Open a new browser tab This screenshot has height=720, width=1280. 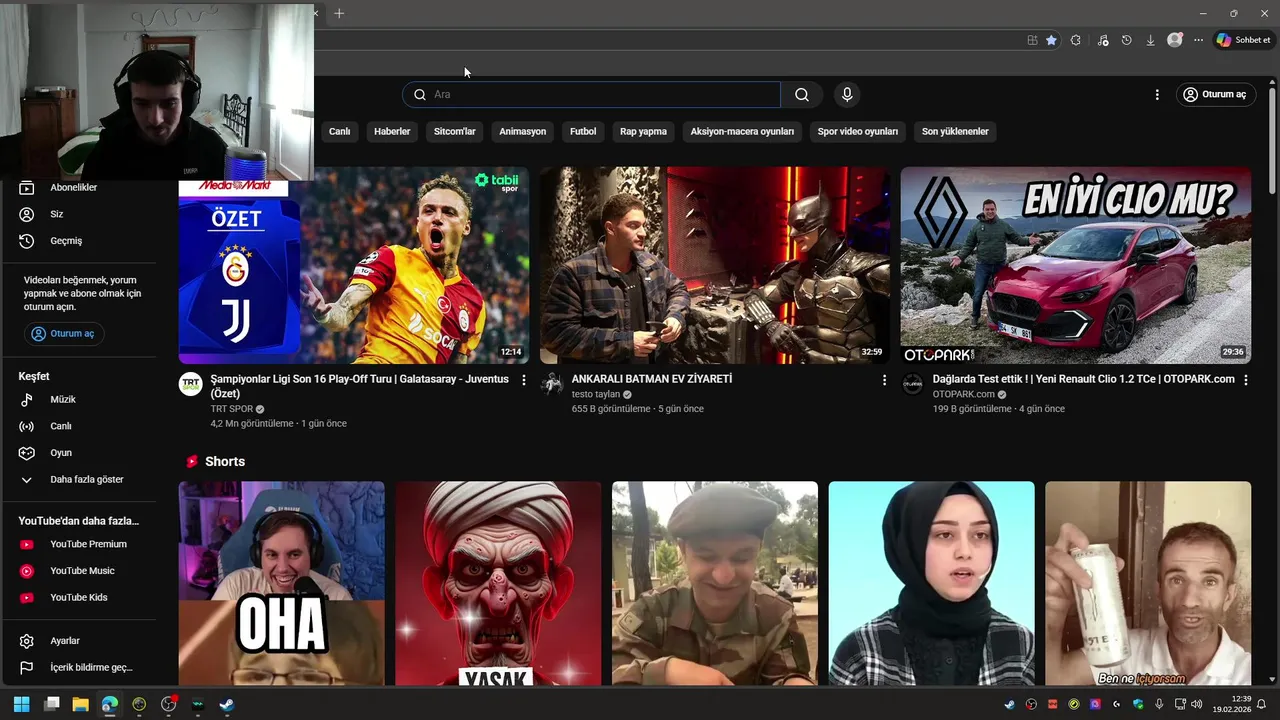(339, 13)
